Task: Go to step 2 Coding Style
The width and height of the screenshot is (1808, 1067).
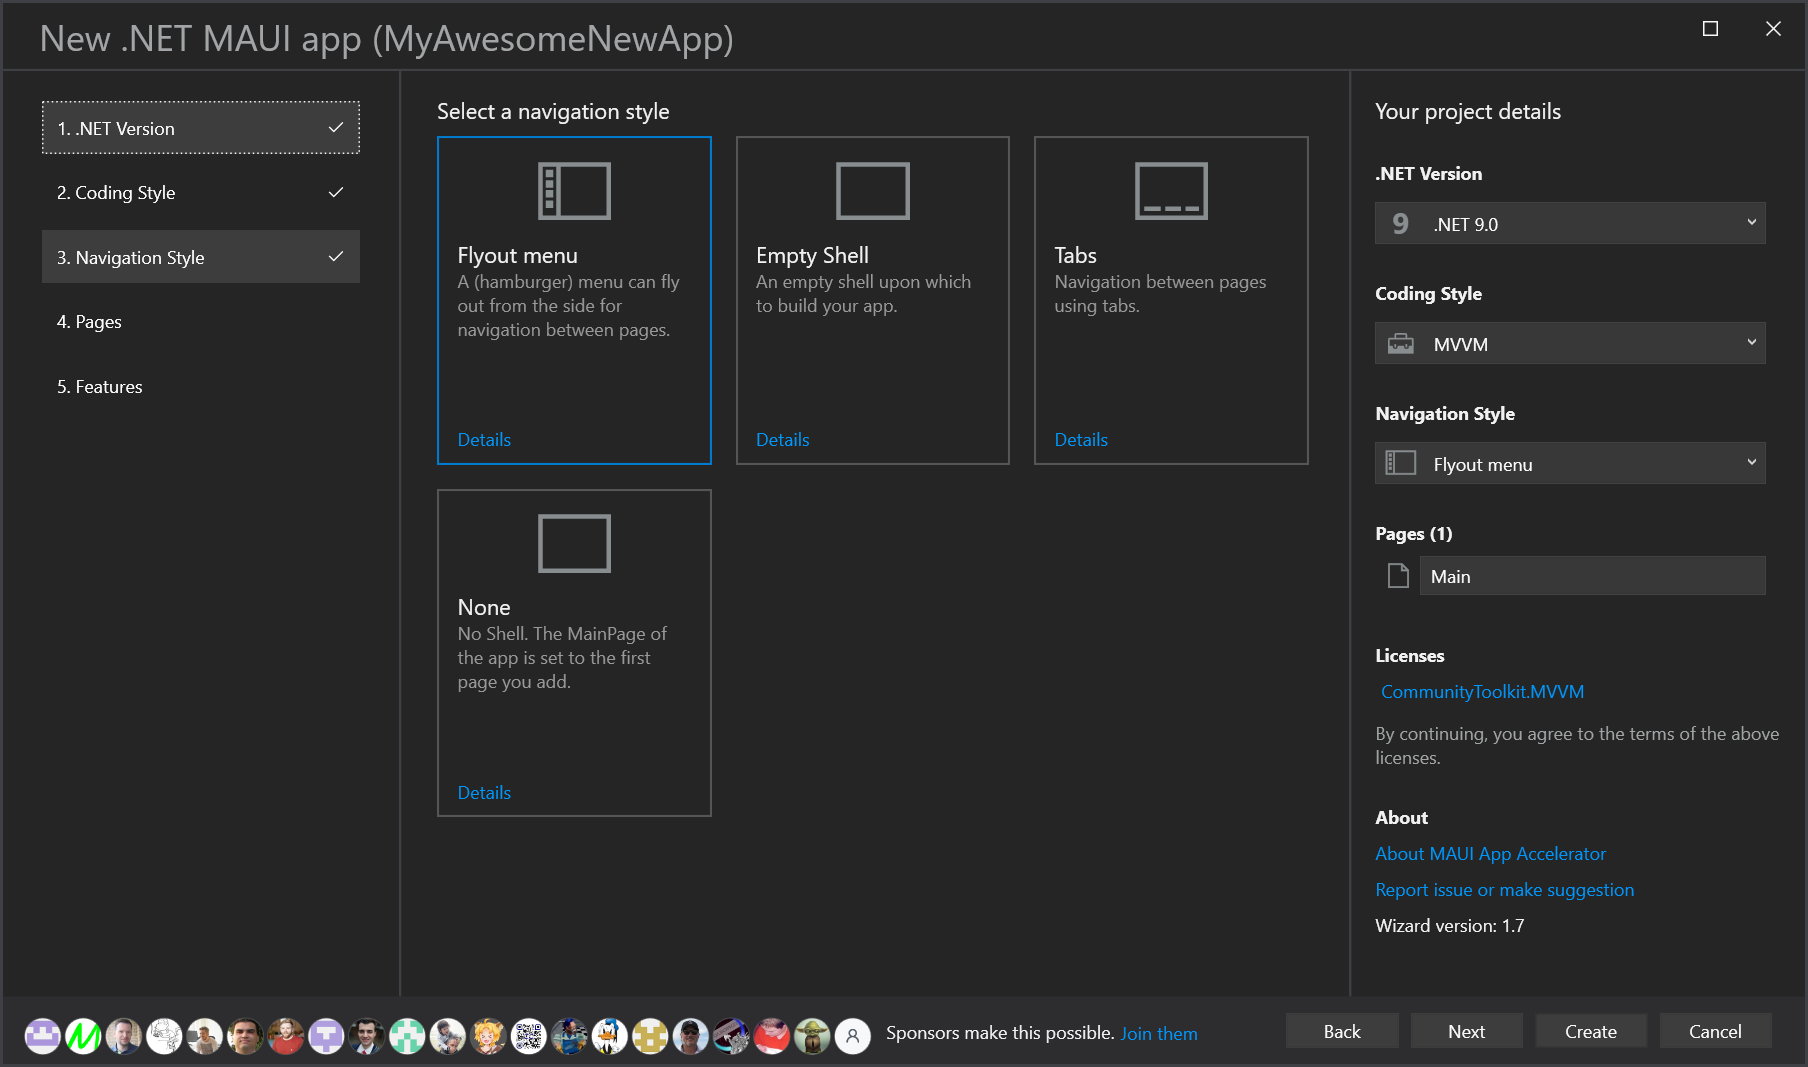Action: click(x=201, y=192)
